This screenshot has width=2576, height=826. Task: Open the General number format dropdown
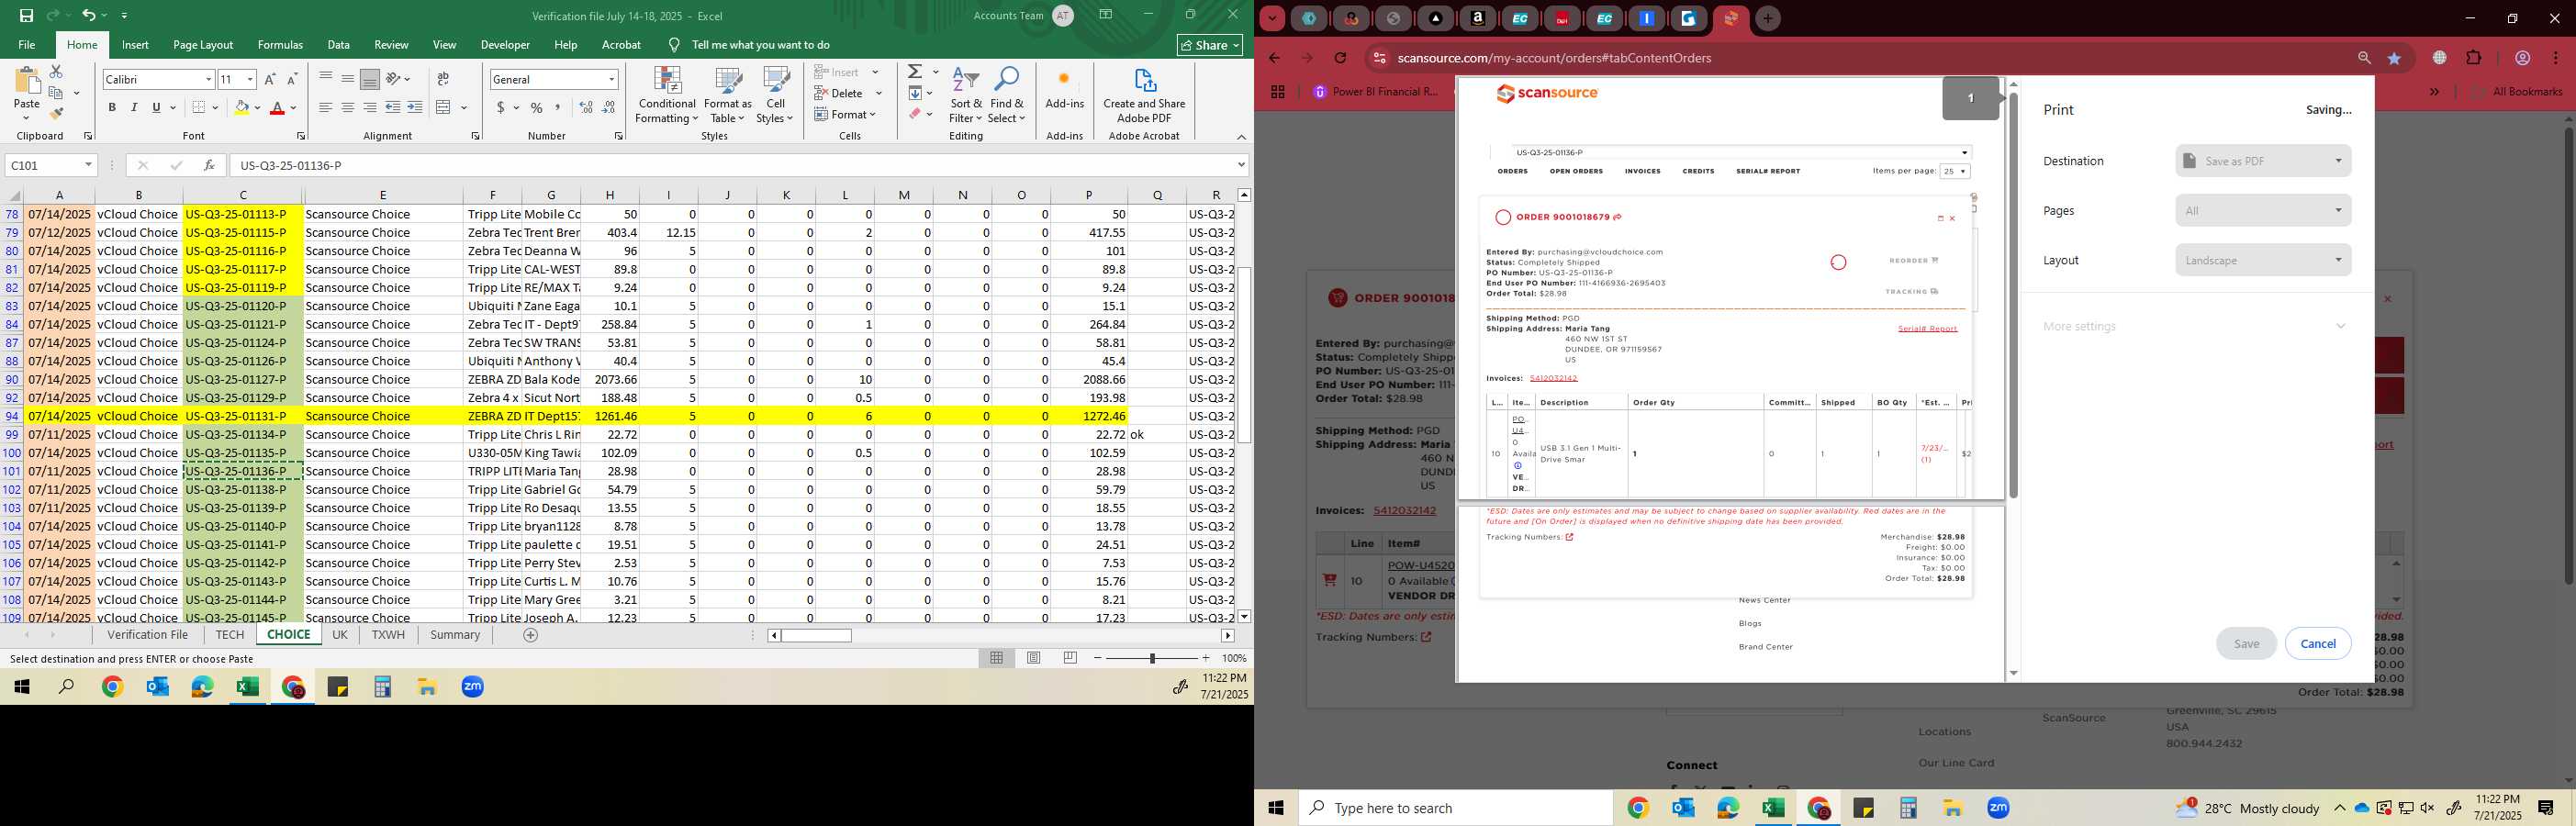611,79
